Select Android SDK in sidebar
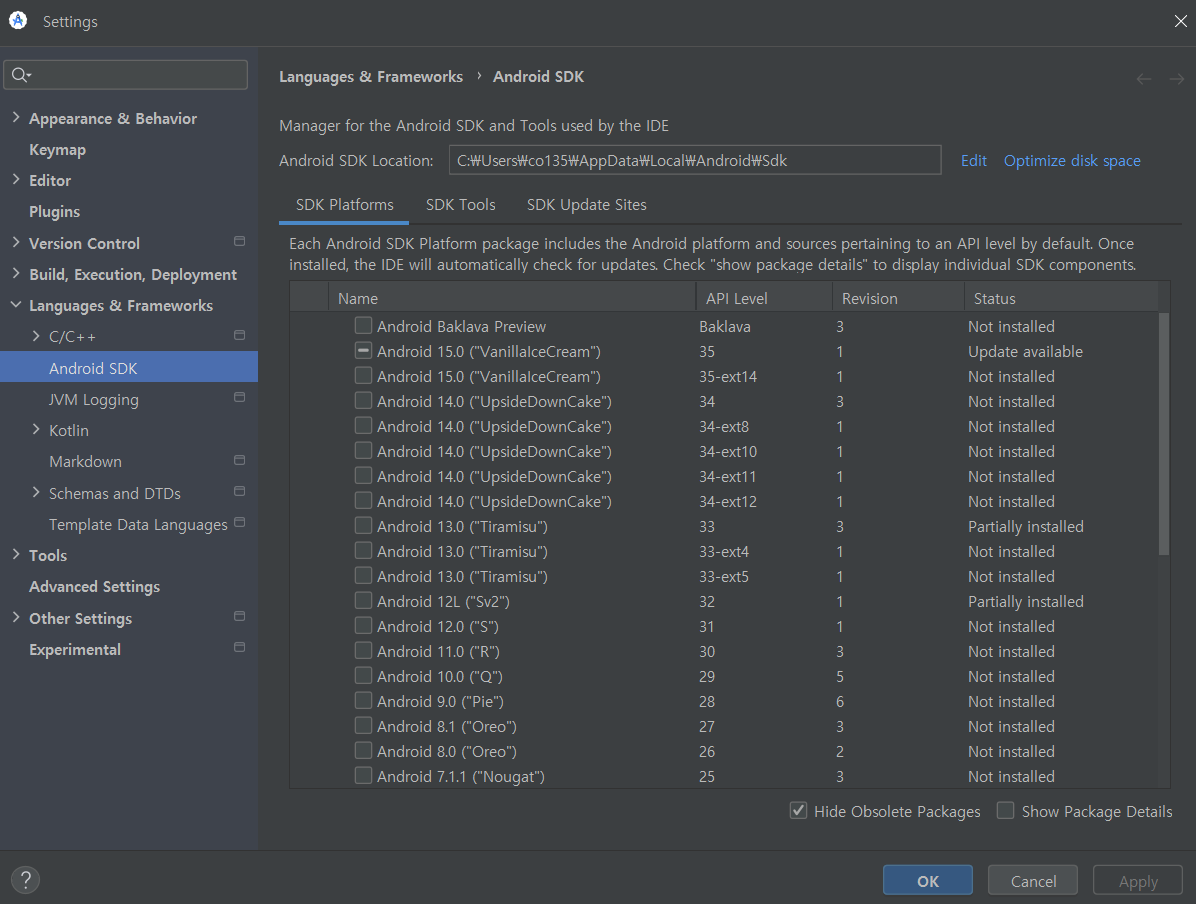Screen dimensions: 1196x904 coord(129,368)
